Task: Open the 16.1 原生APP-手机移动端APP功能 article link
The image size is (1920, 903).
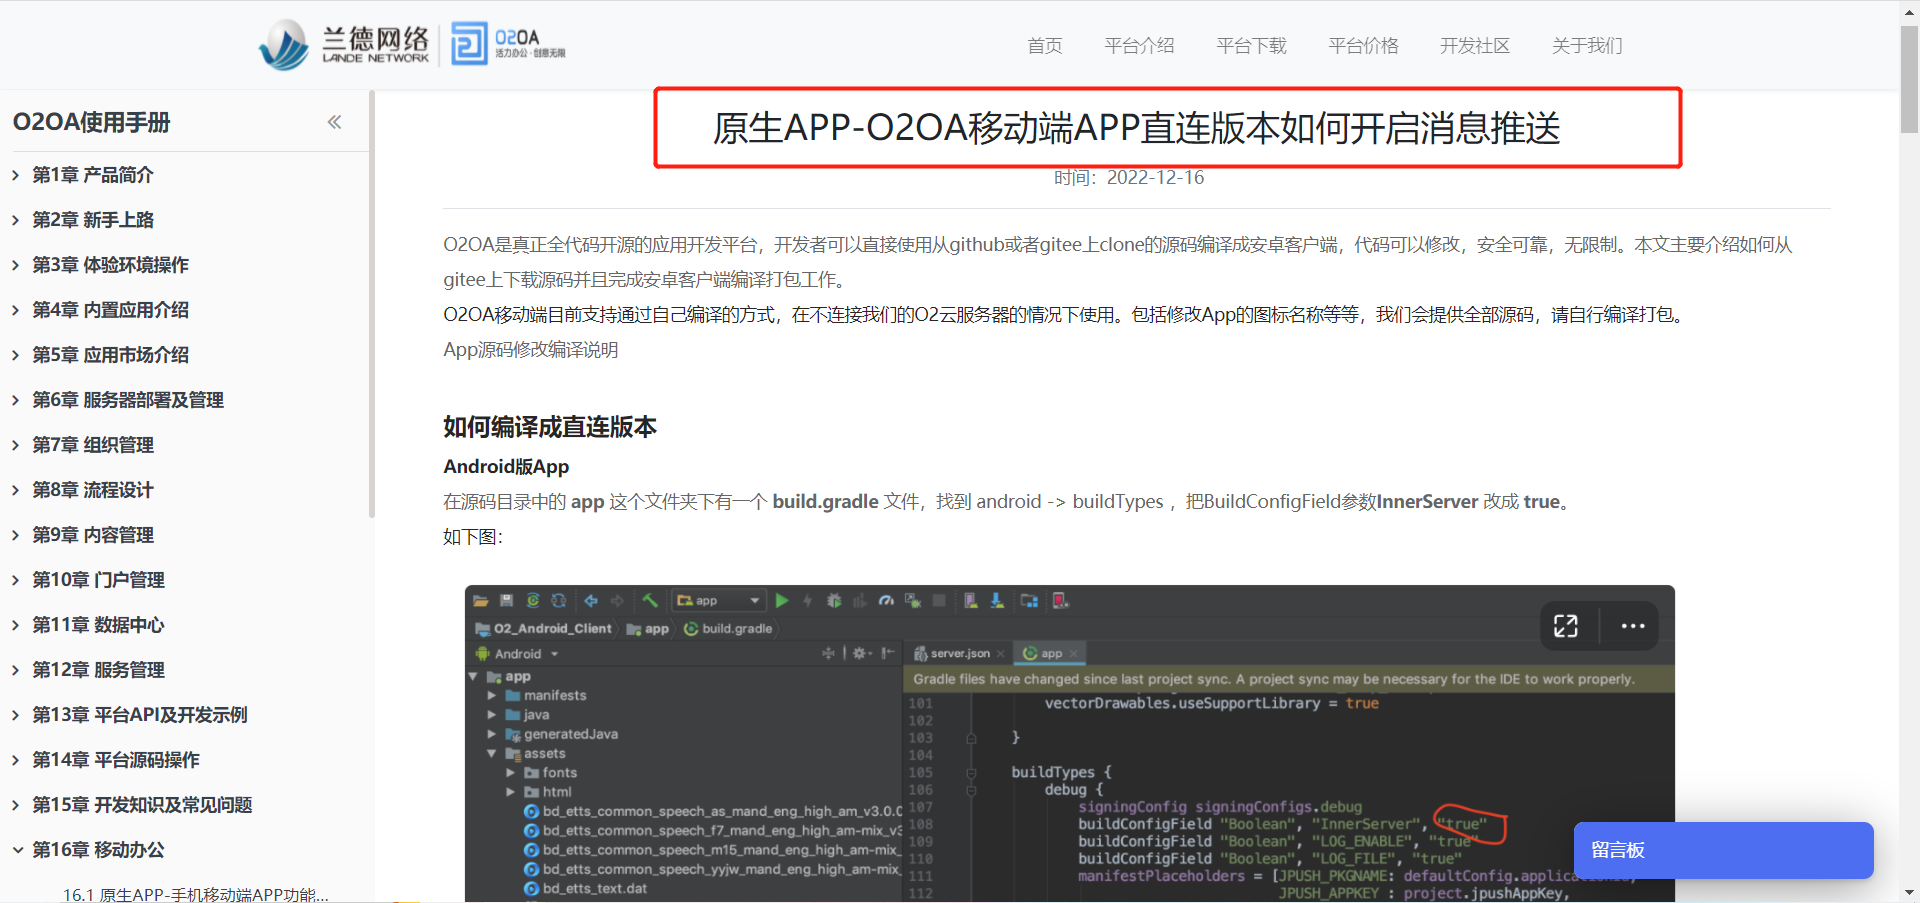Action: point(195,894)
